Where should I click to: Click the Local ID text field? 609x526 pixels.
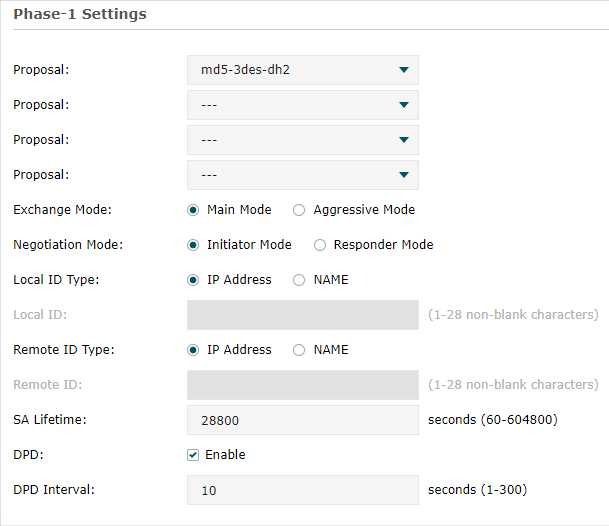coord(303,315)
